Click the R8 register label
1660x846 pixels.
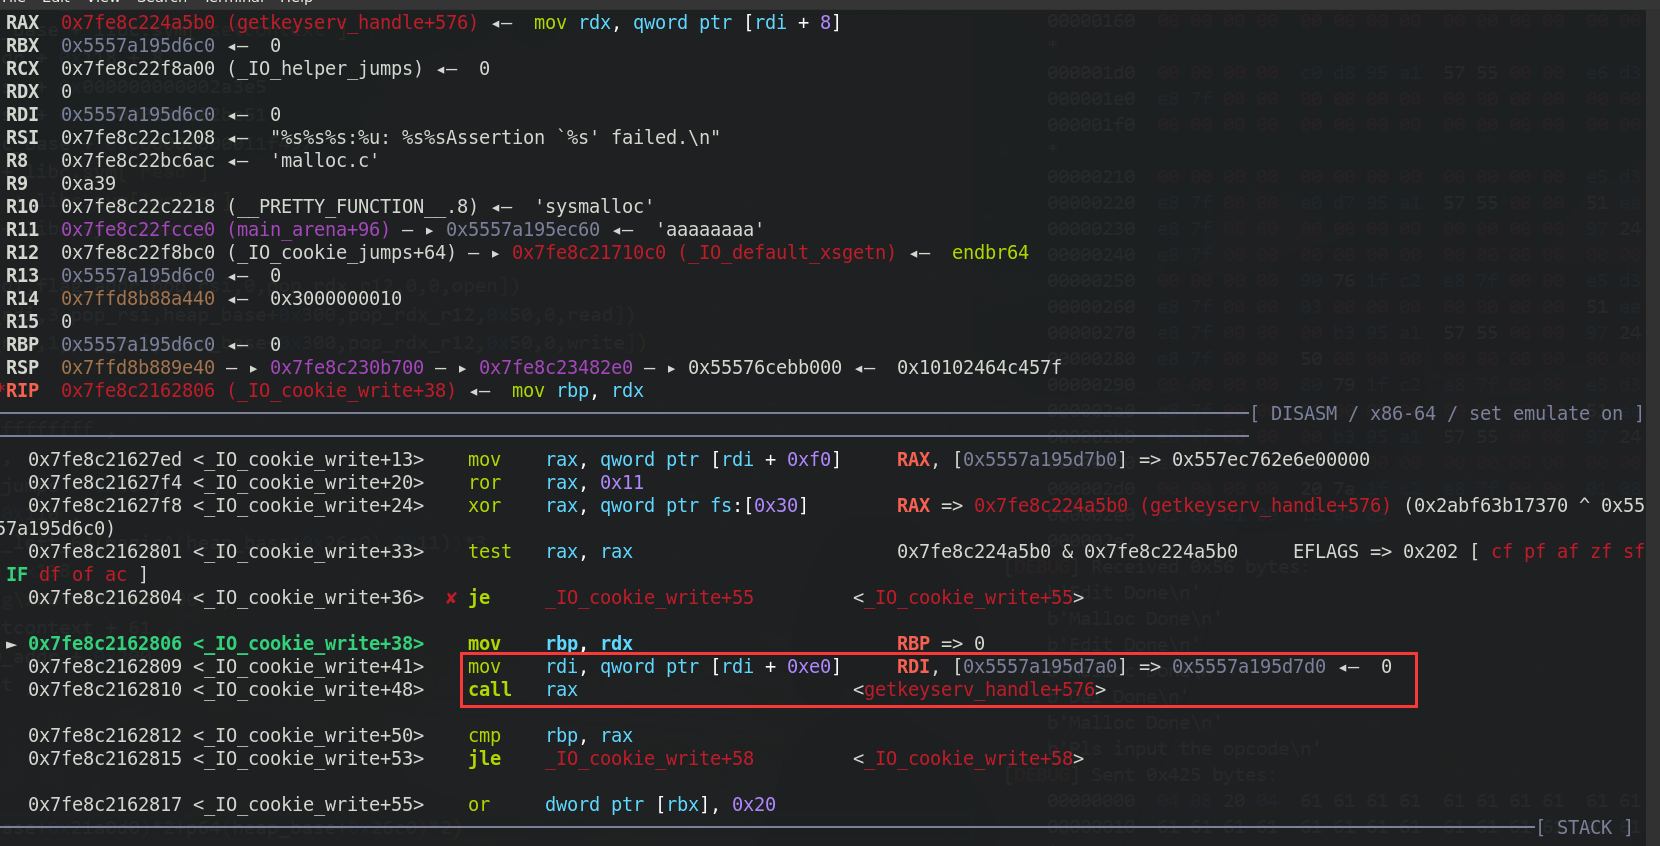(x=17, y=160)
